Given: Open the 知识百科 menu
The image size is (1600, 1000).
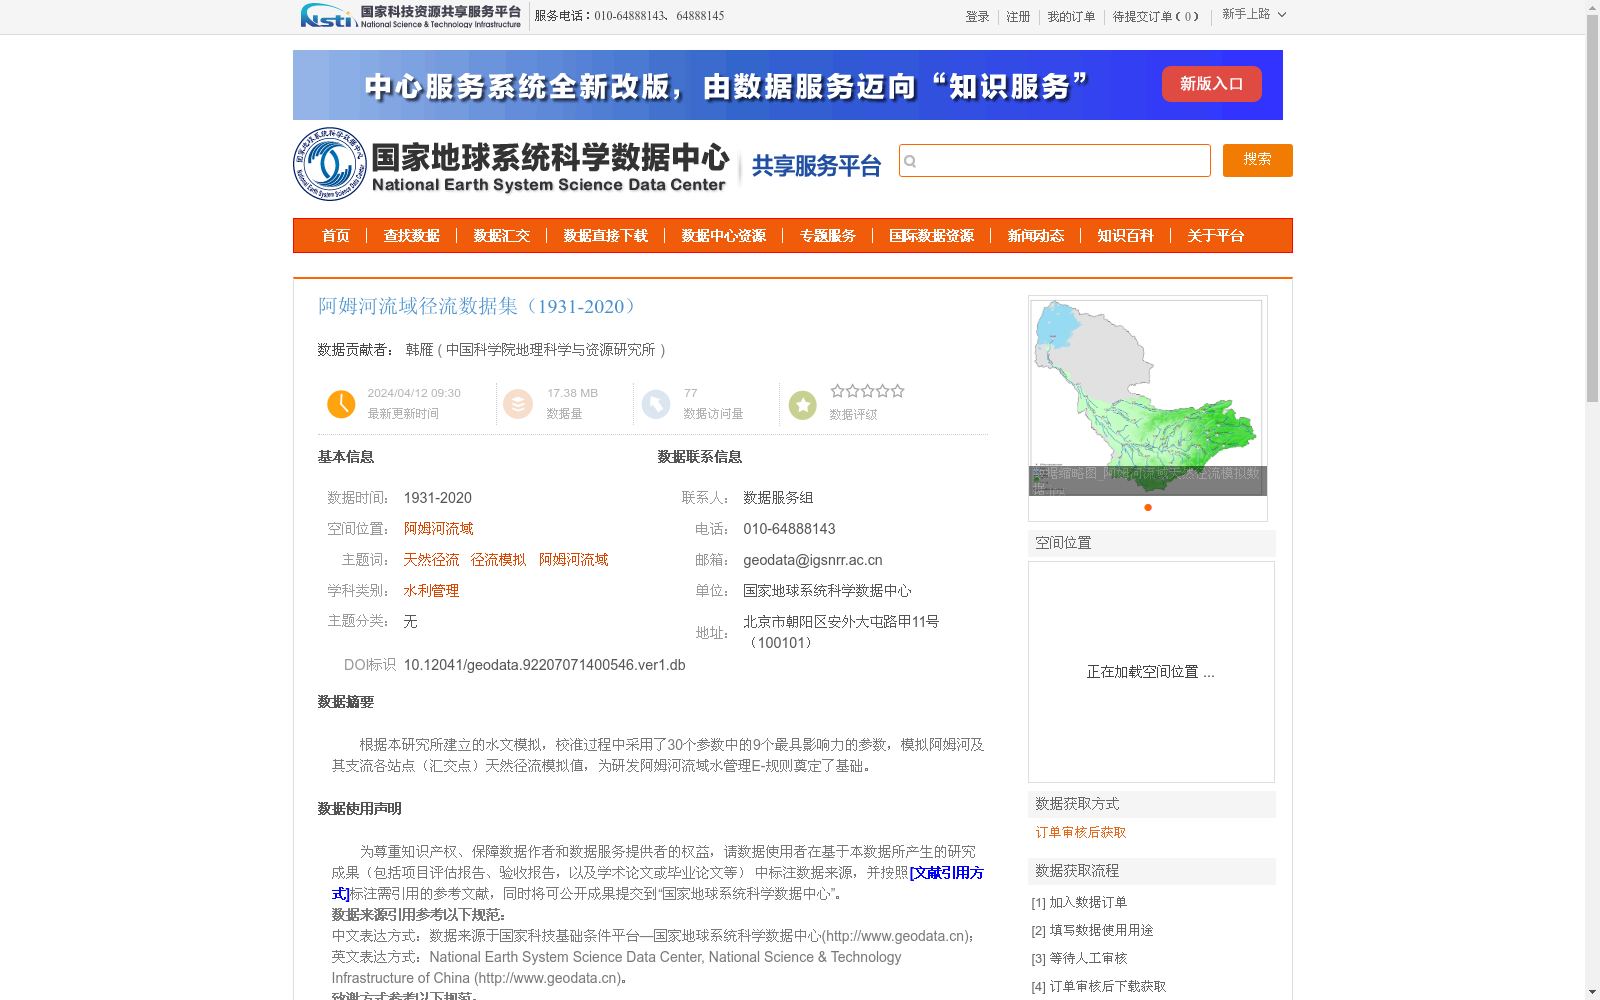Looking at the screenshot, I should point(1126,236).
